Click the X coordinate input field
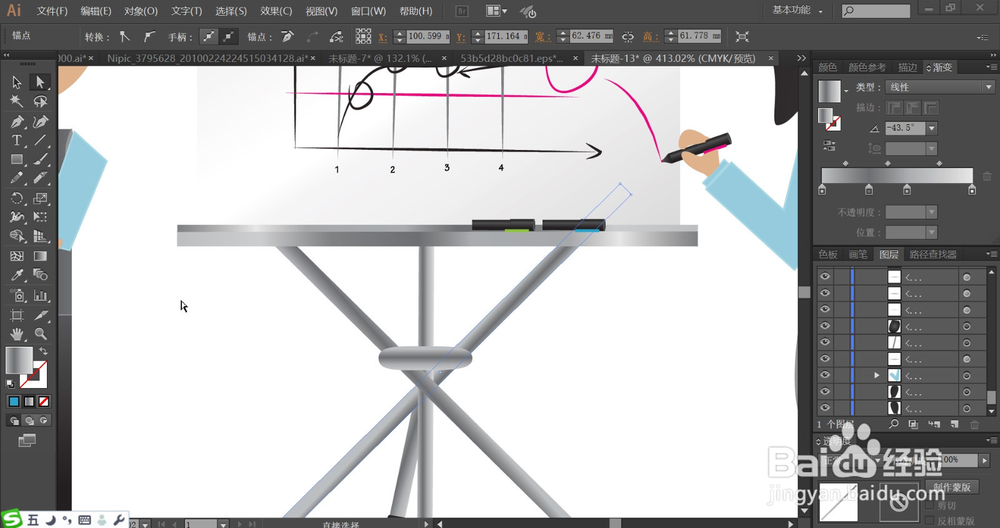1000x528 pixels. 428,36
